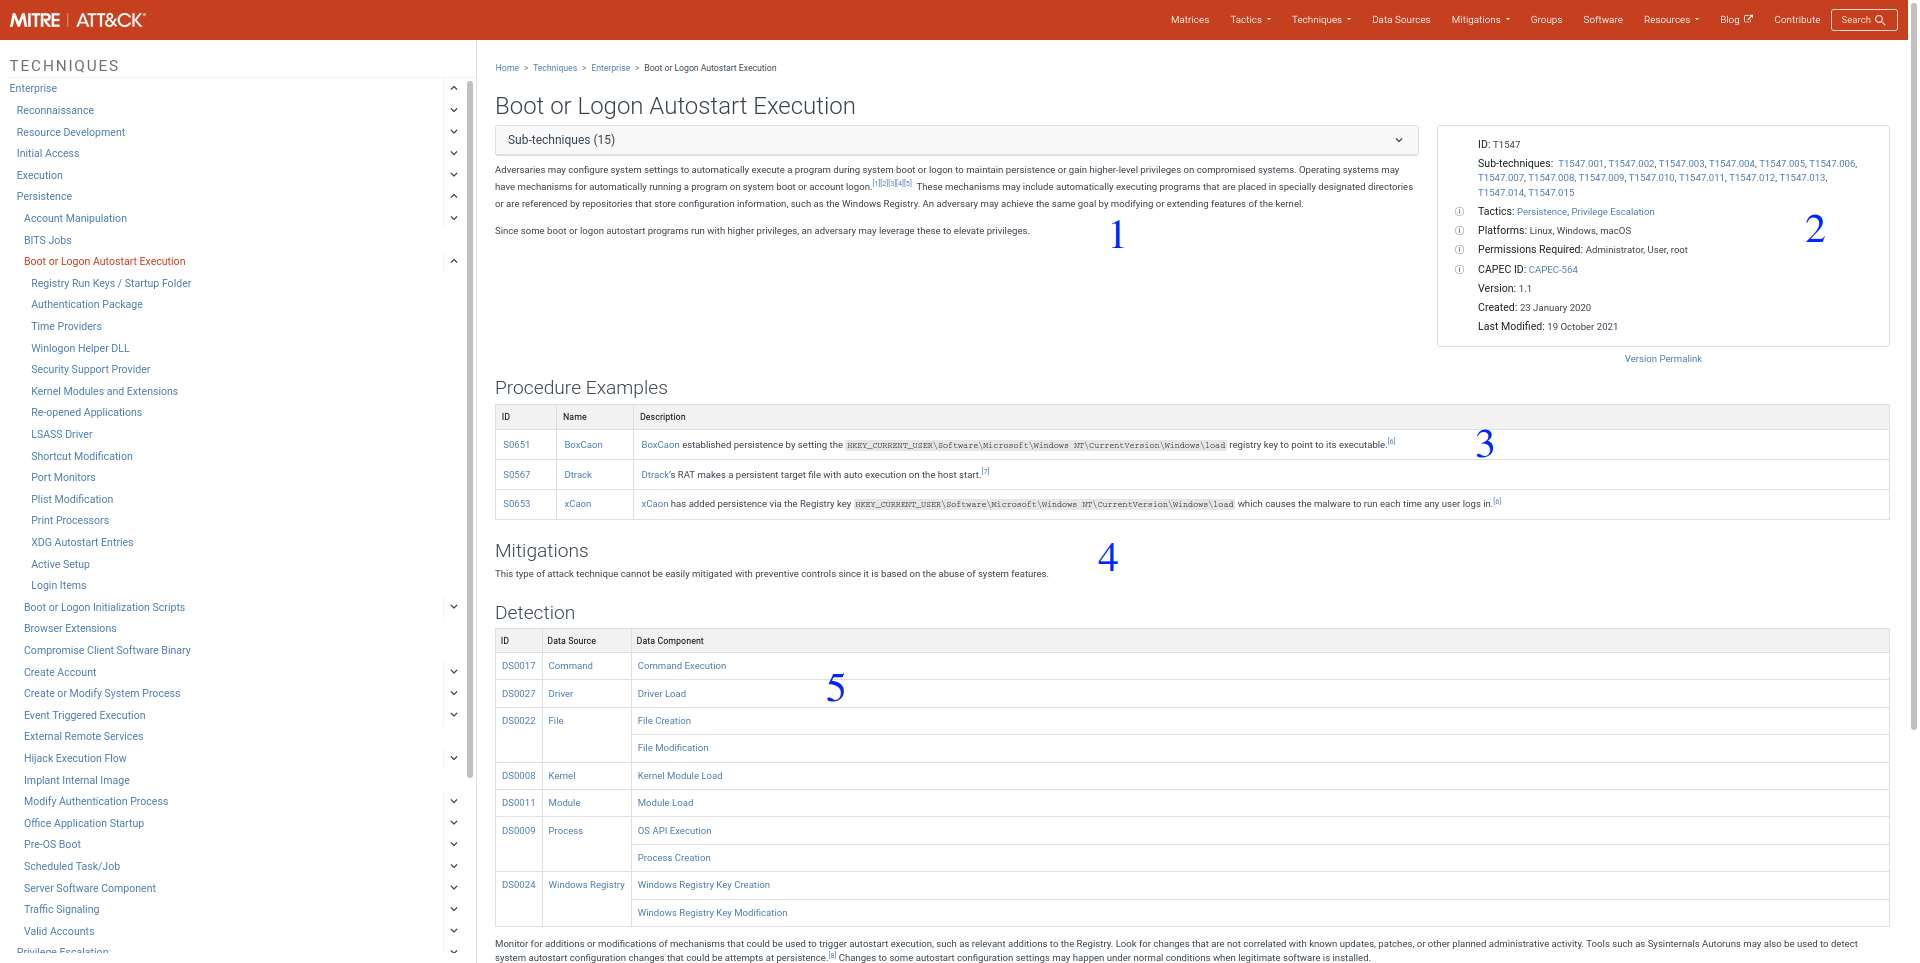Collapse the Persistence chevron in sidebar
The width and height of the screenshot is (1920, 963).
pyautogui.click(x=454, y=196)
